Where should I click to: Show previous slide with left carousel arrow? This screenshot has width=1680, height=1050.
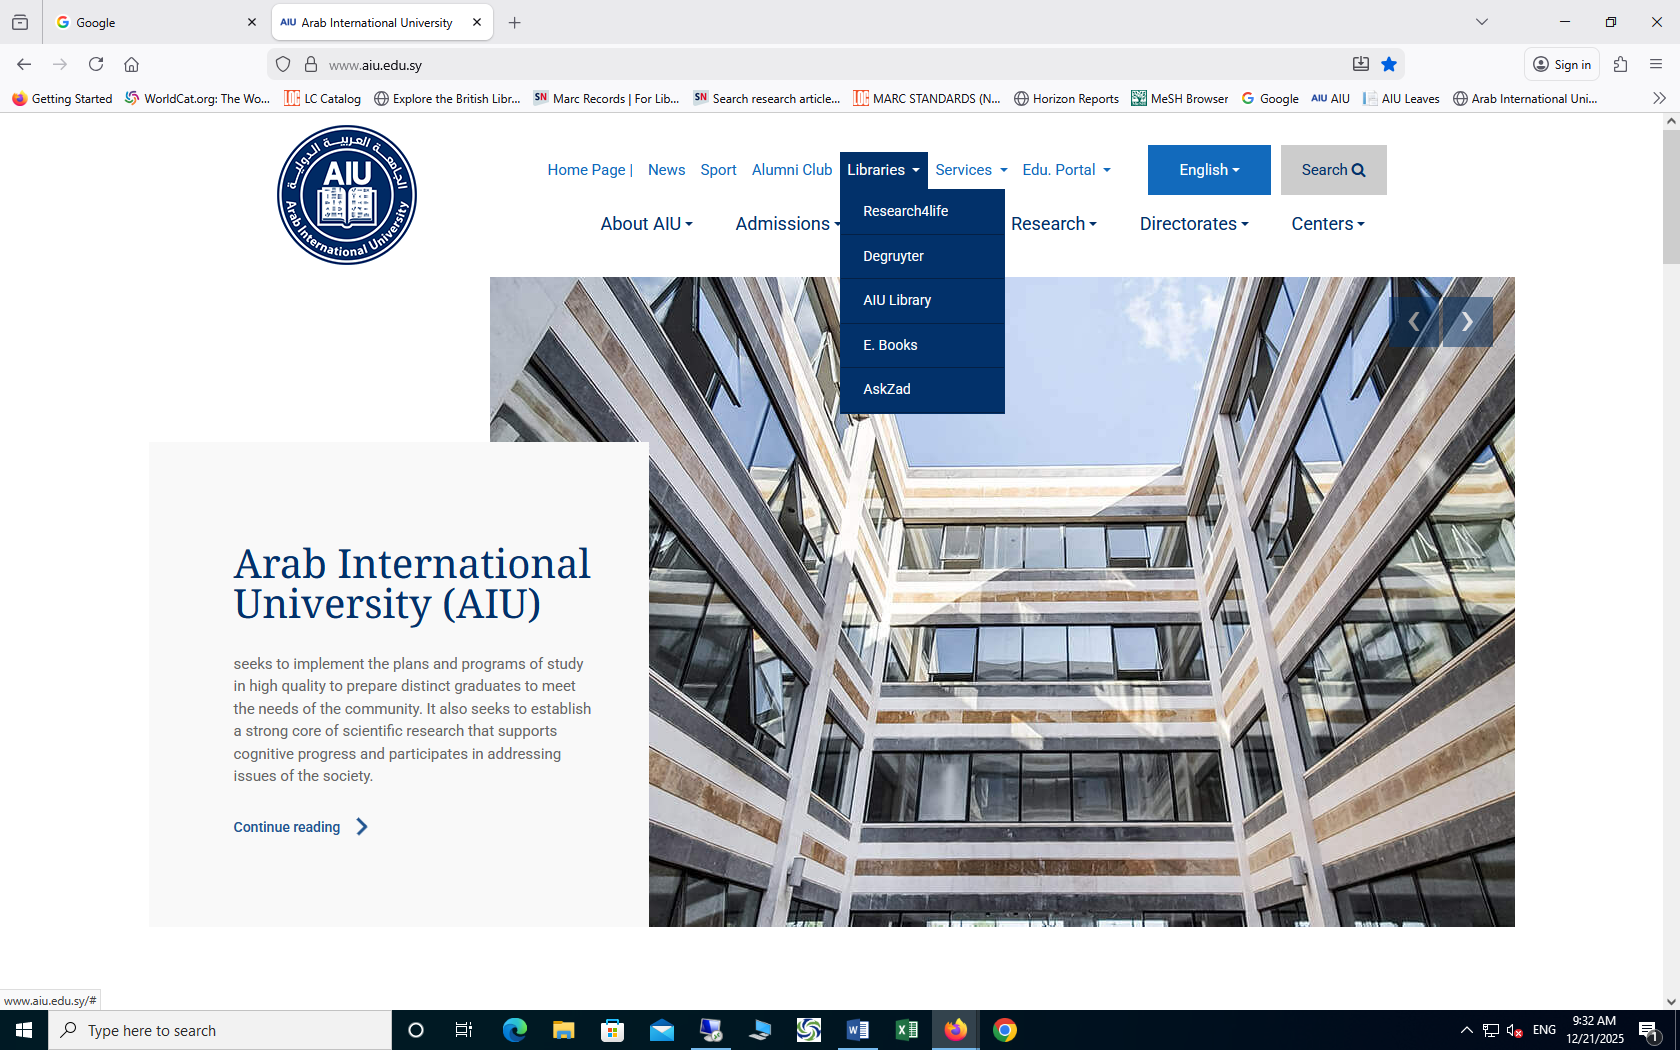(1414, 322)
